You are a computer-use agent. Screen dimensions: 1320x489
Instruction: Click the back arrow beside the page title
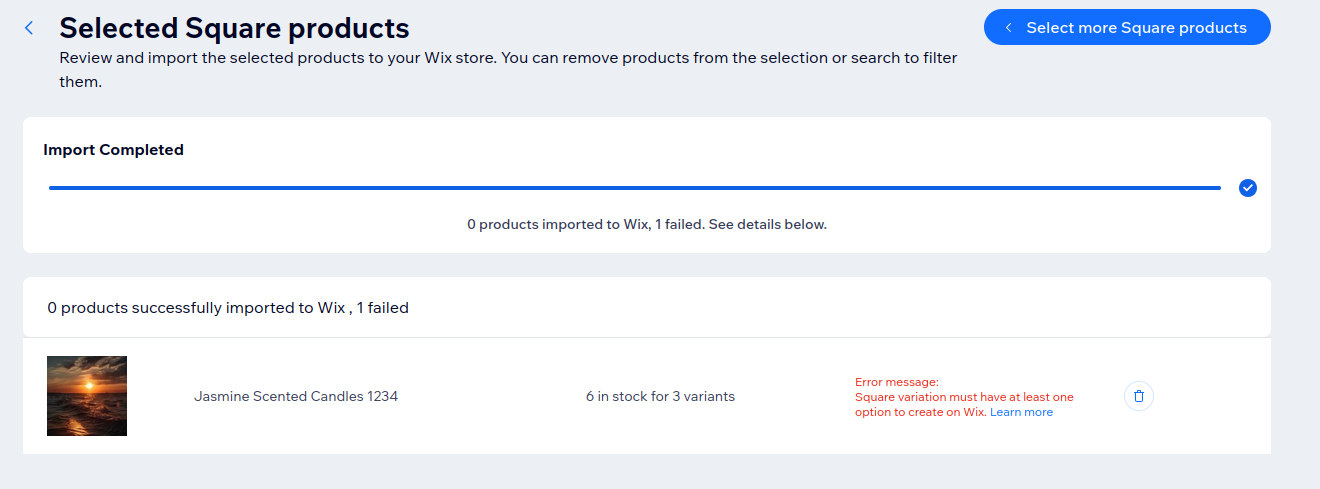coord(29,28)
